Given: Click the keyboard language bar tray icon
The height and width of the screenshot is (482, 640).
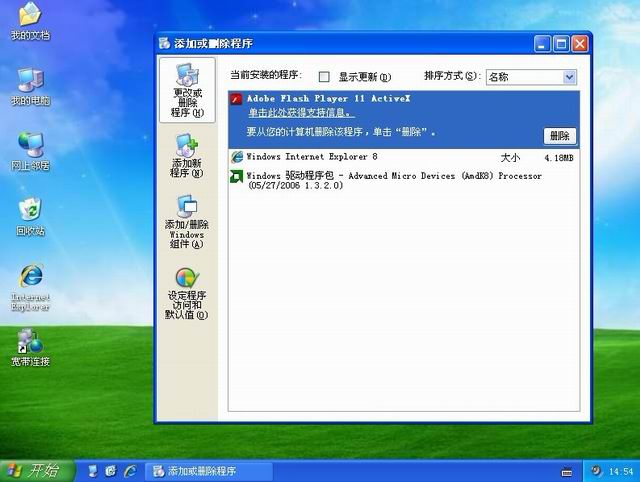Looking at the screenshot, I should pos(567,472).
